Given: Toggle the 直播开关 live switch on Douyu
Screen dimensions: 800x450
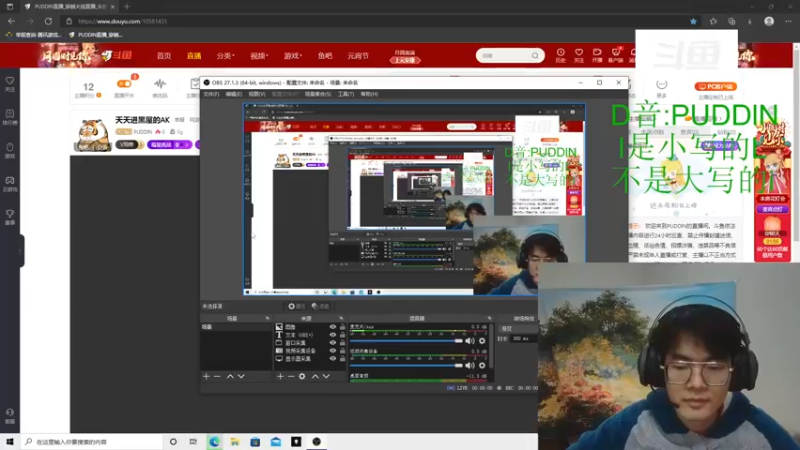Looking at the screenshot, I should (x=124, y=84).
